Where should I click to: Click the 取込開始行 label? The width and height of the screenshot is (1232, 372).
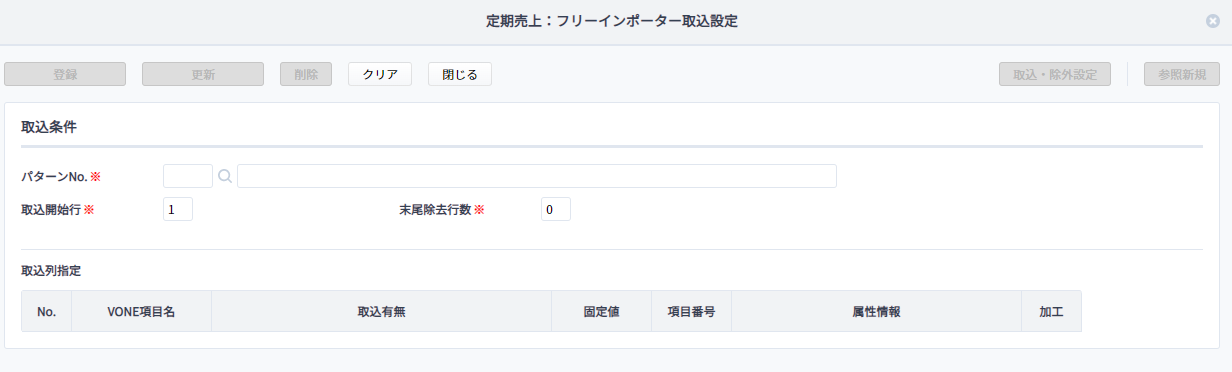point(51,210)
